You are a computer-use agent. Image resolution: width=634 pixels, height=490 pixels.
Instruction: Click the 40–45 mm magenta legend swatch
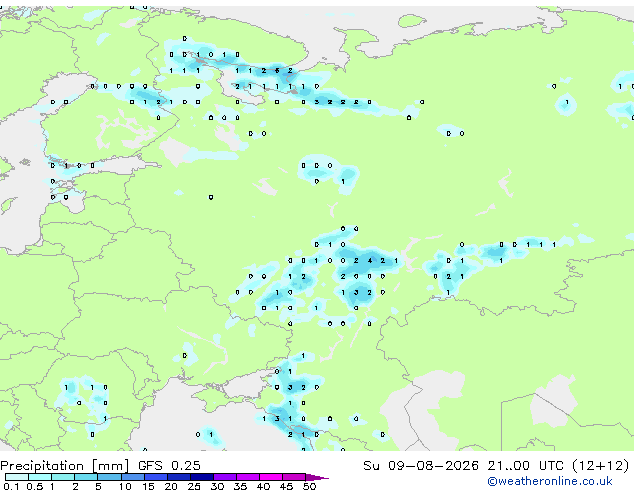pos(271,477)
